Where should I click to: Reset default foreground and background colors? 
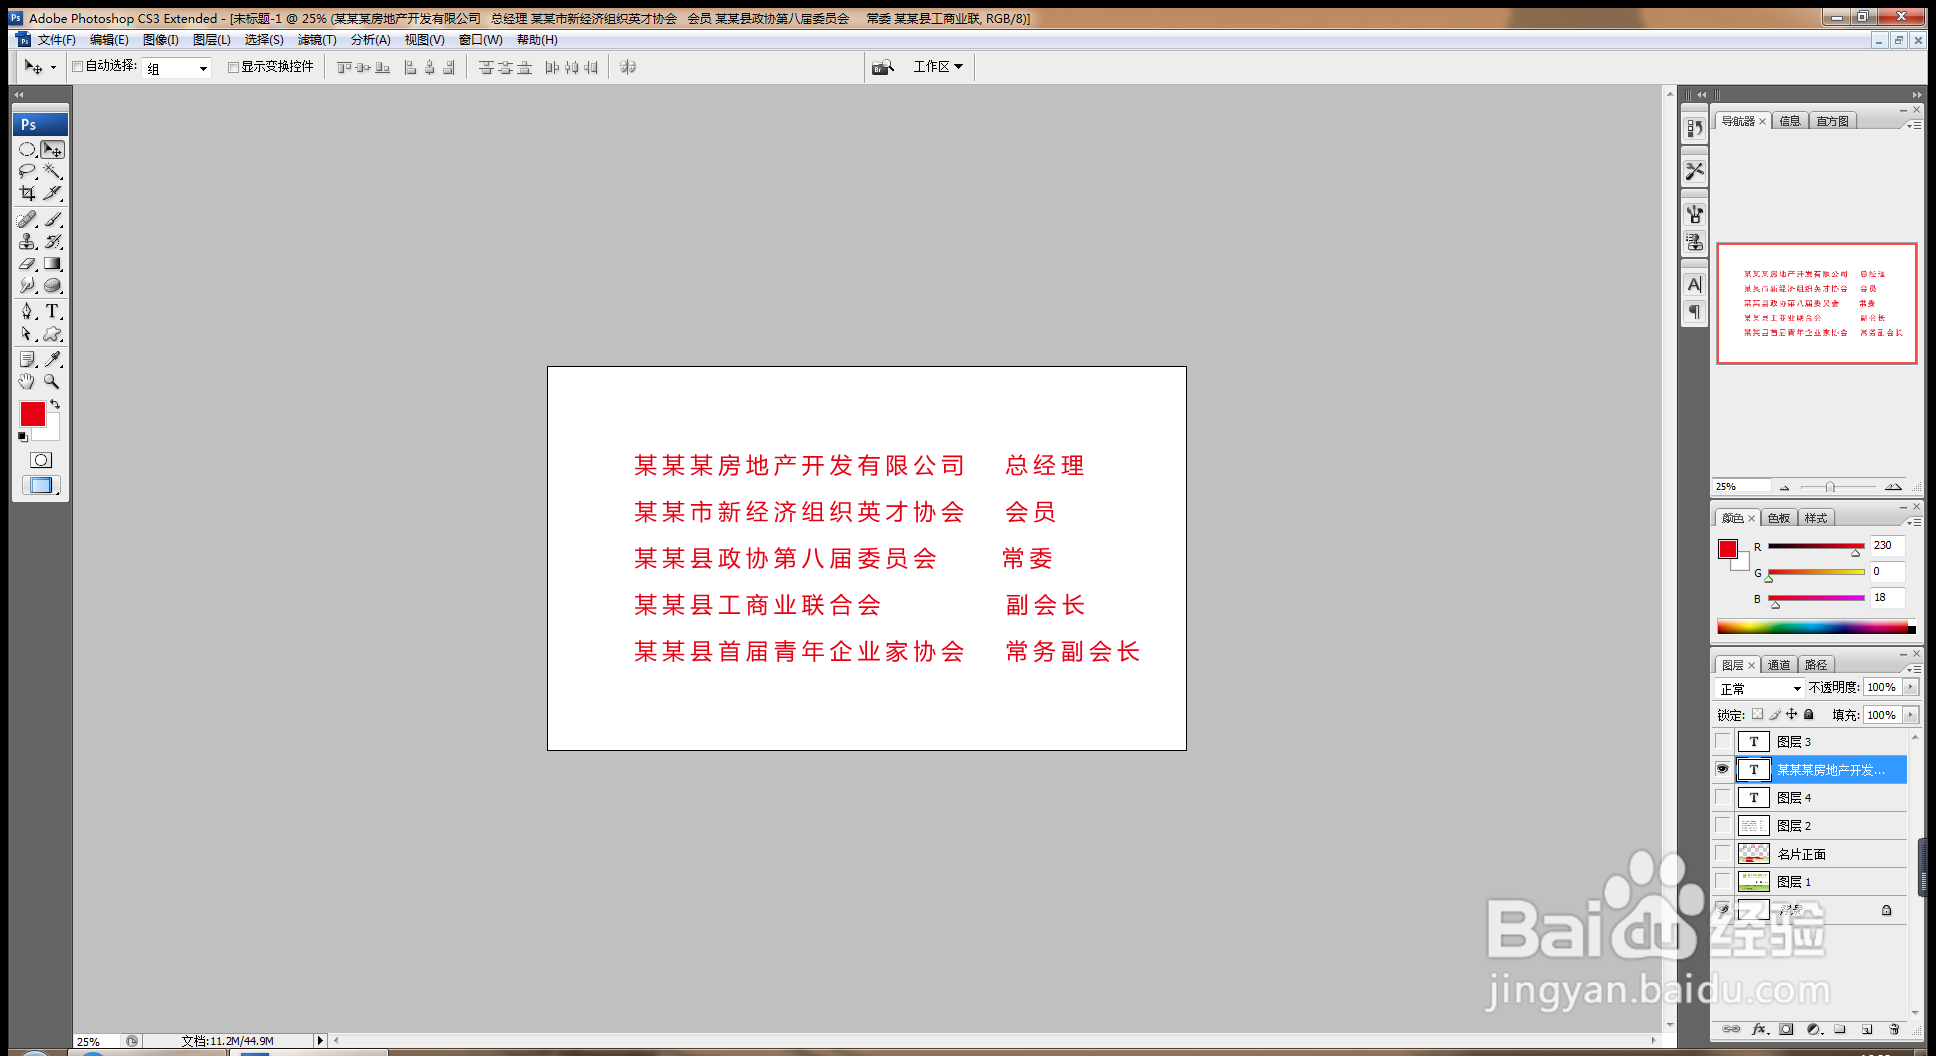coord(23,437)
